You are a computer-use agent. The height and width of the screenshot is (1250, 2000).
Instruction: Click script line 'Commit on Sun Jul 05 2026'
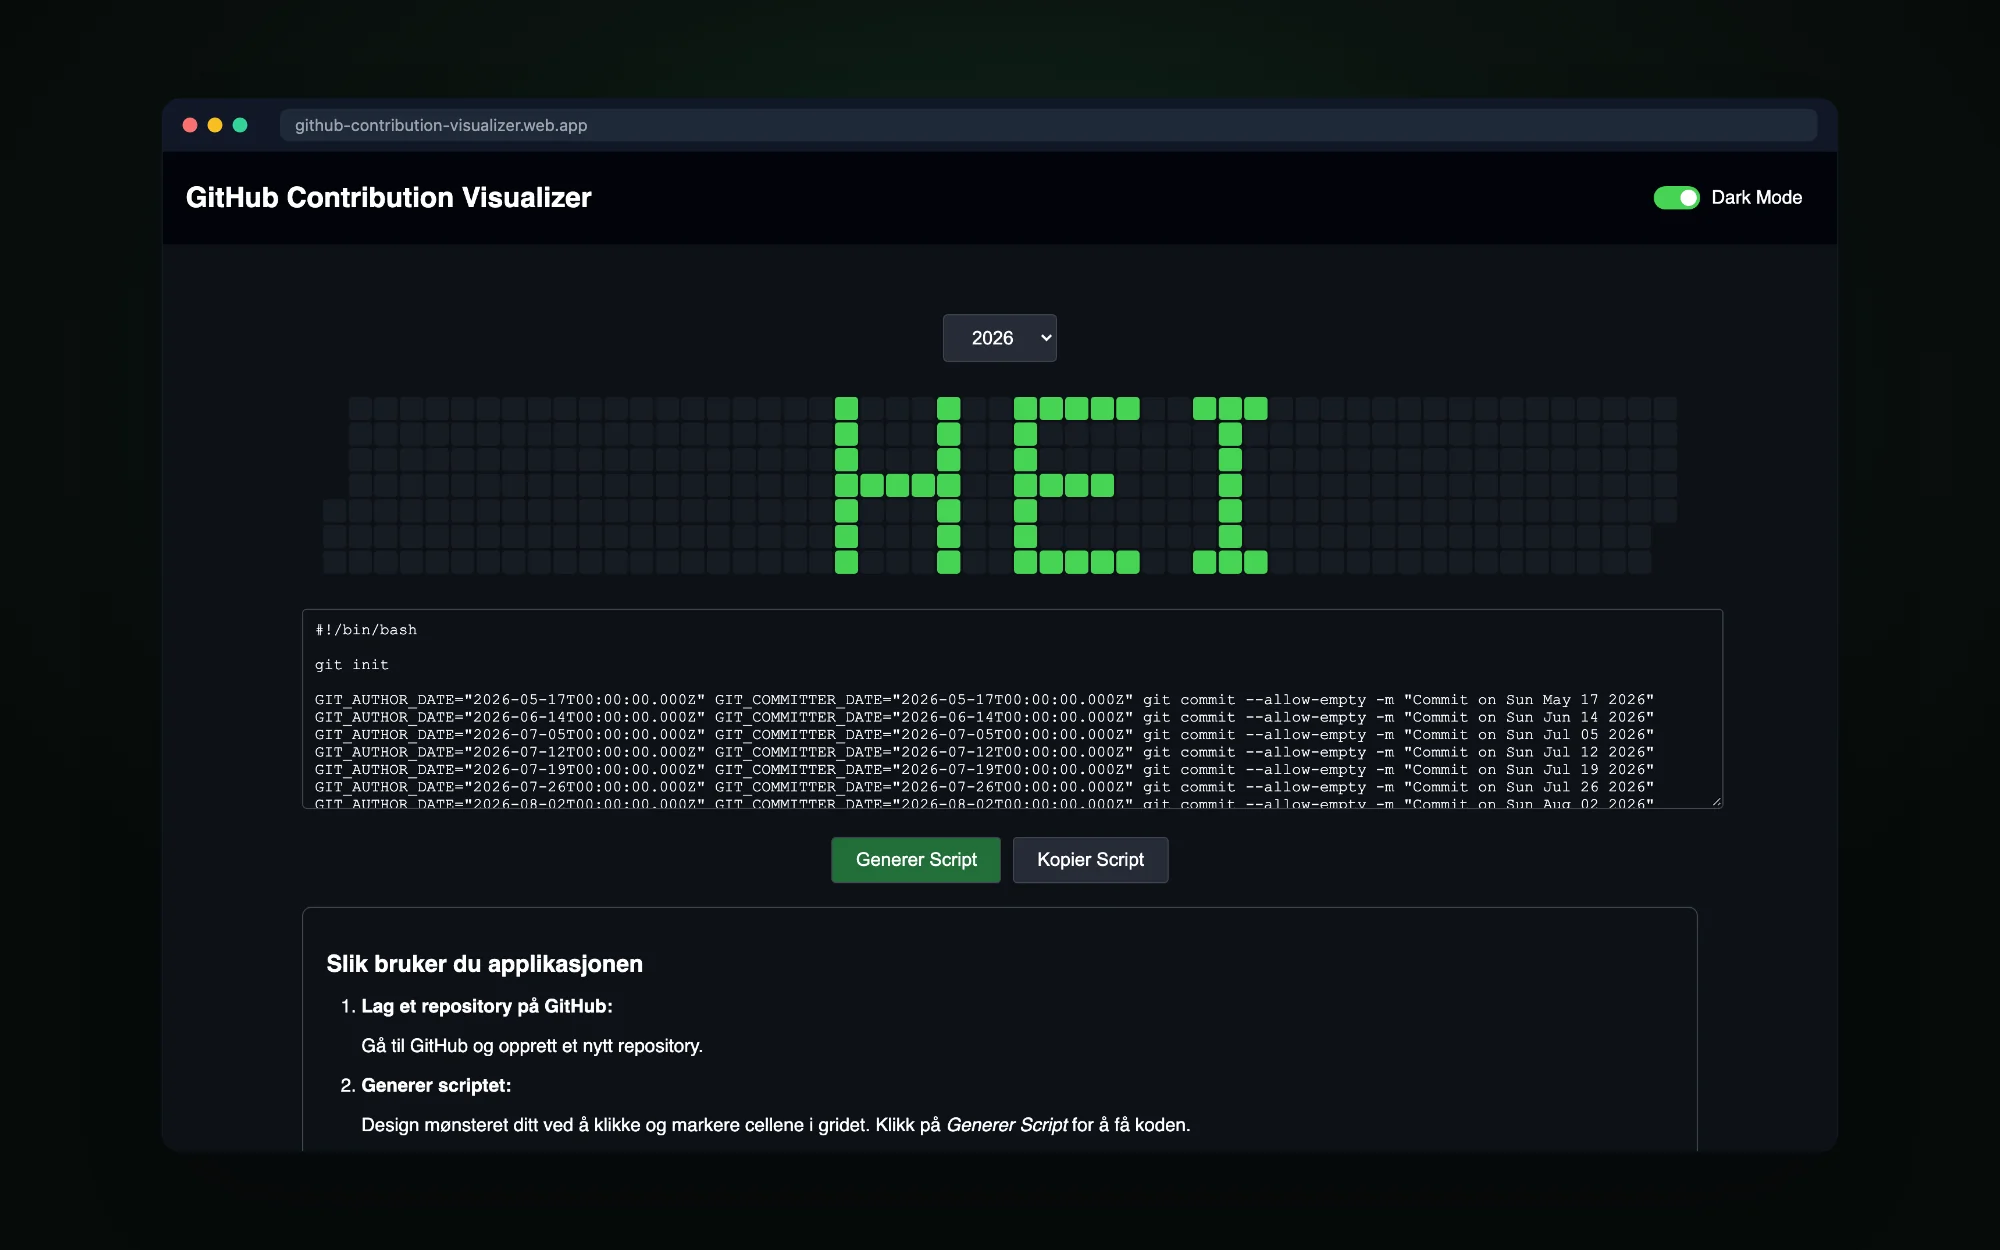pos(984,735)
